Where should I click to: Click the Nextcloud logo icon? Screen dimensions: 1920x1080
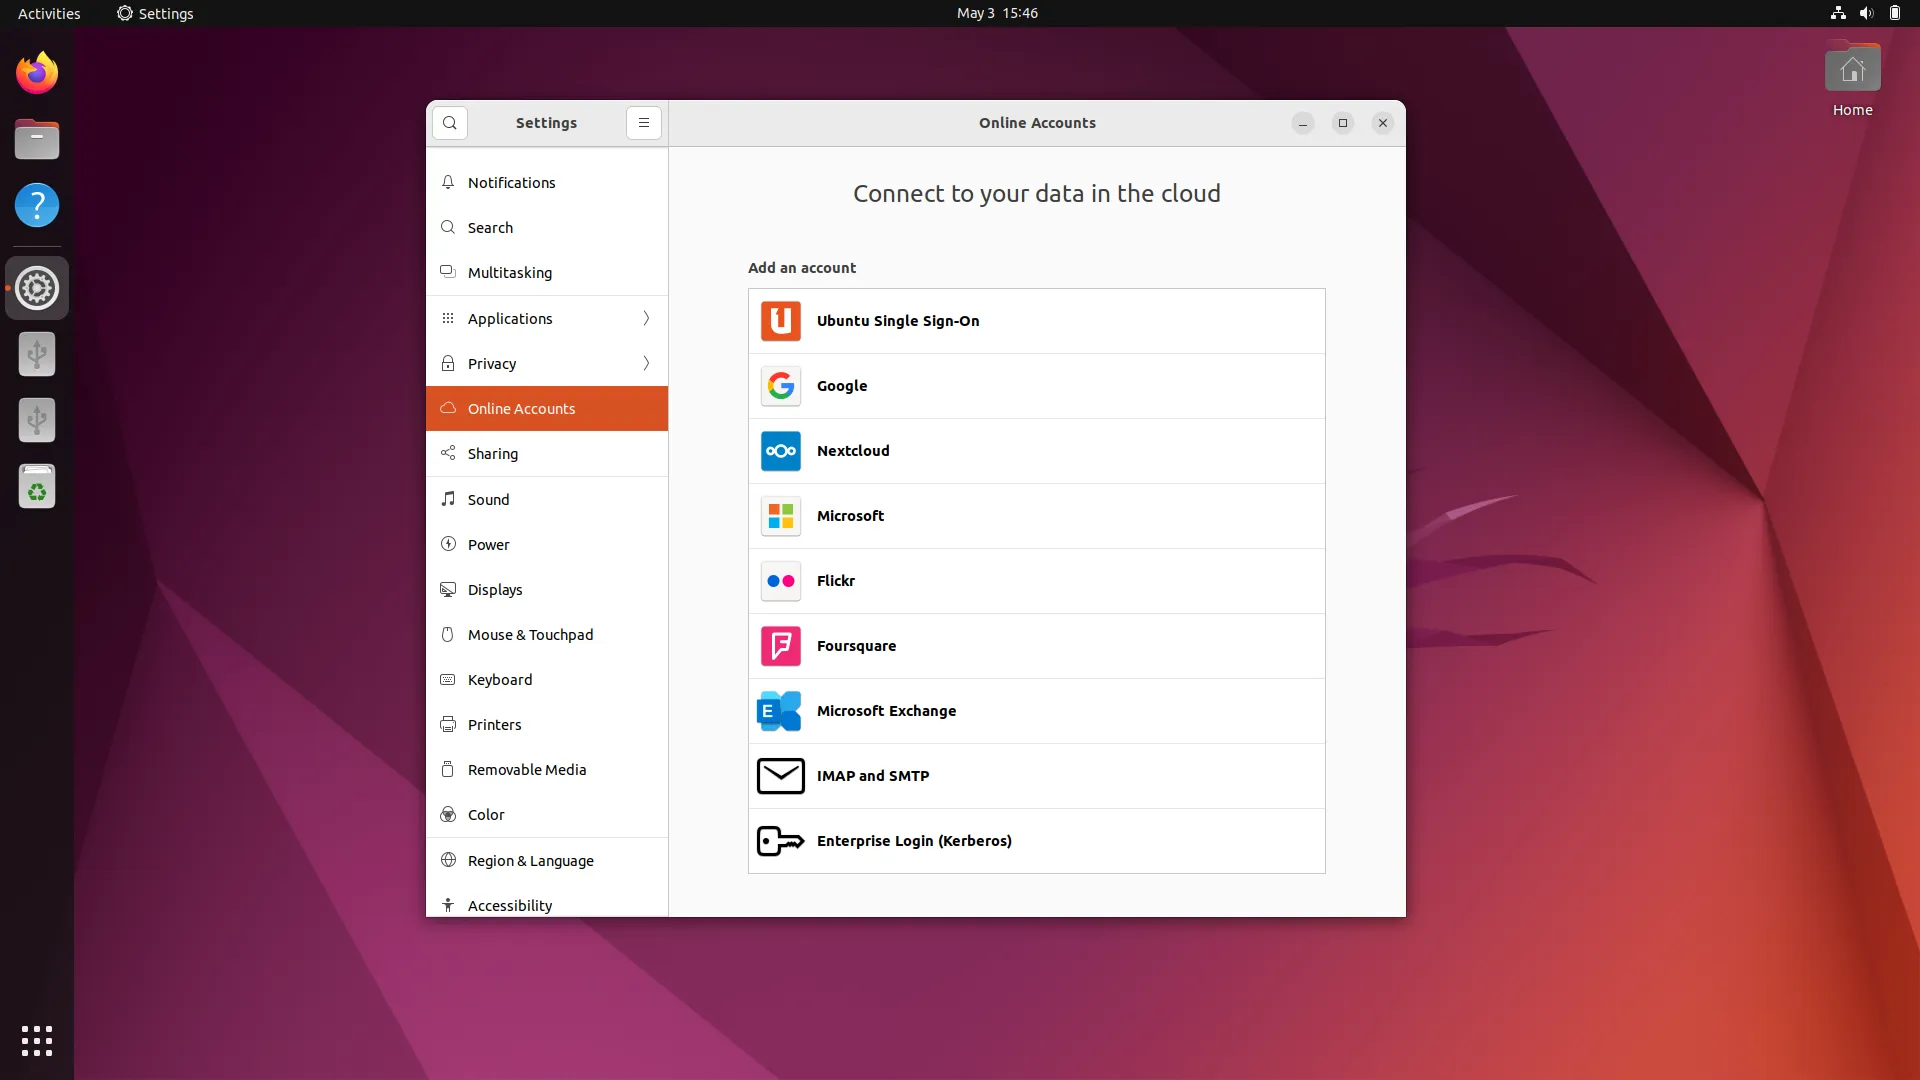780,451
